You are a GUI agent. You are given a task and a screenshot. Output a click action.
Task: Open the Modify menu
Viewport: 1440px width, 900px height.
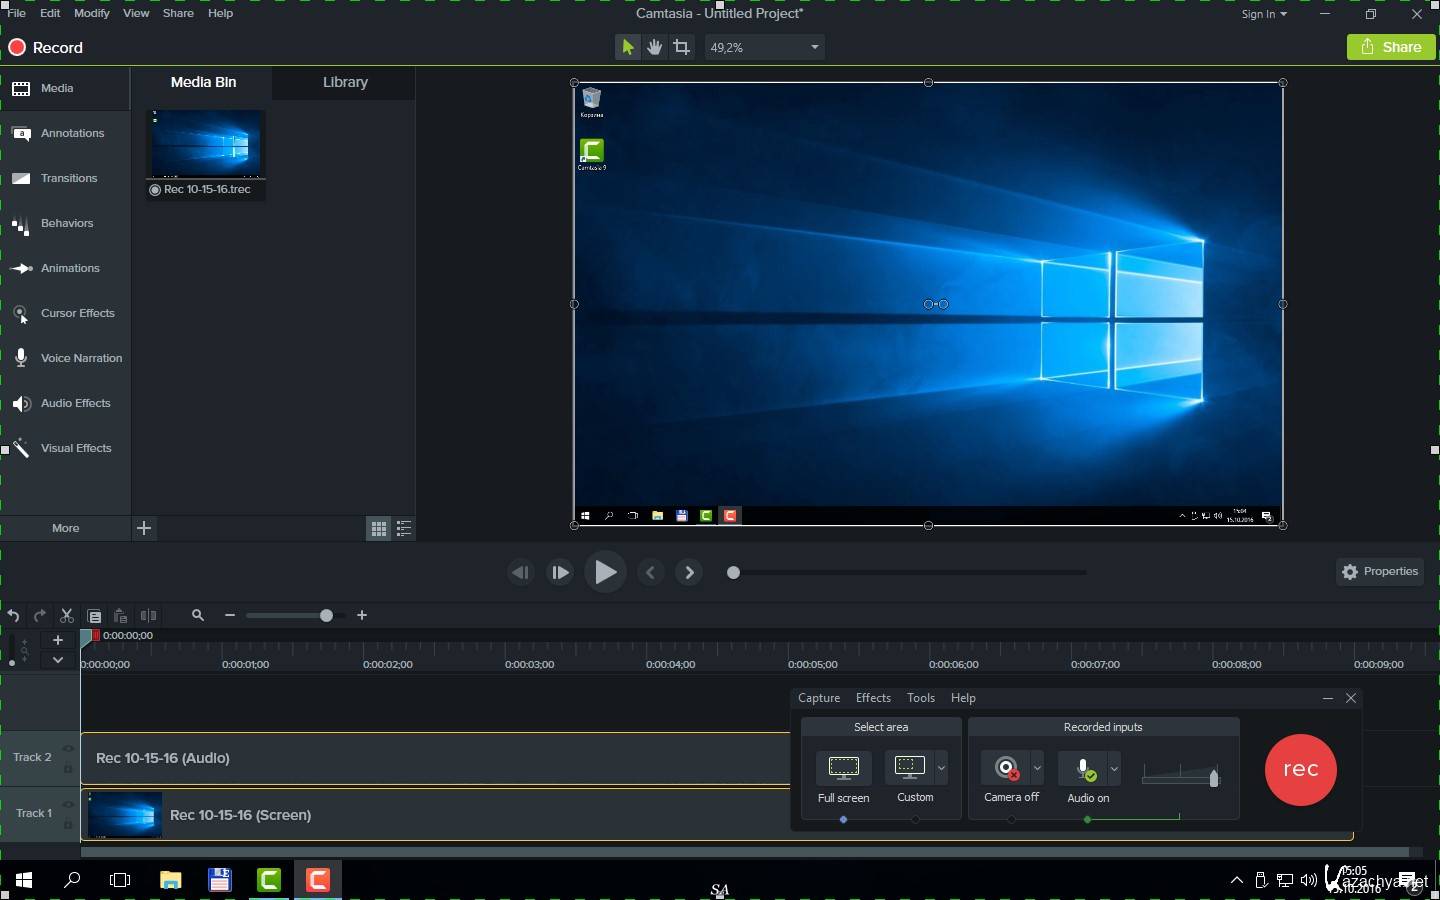(x=91, y=13)
